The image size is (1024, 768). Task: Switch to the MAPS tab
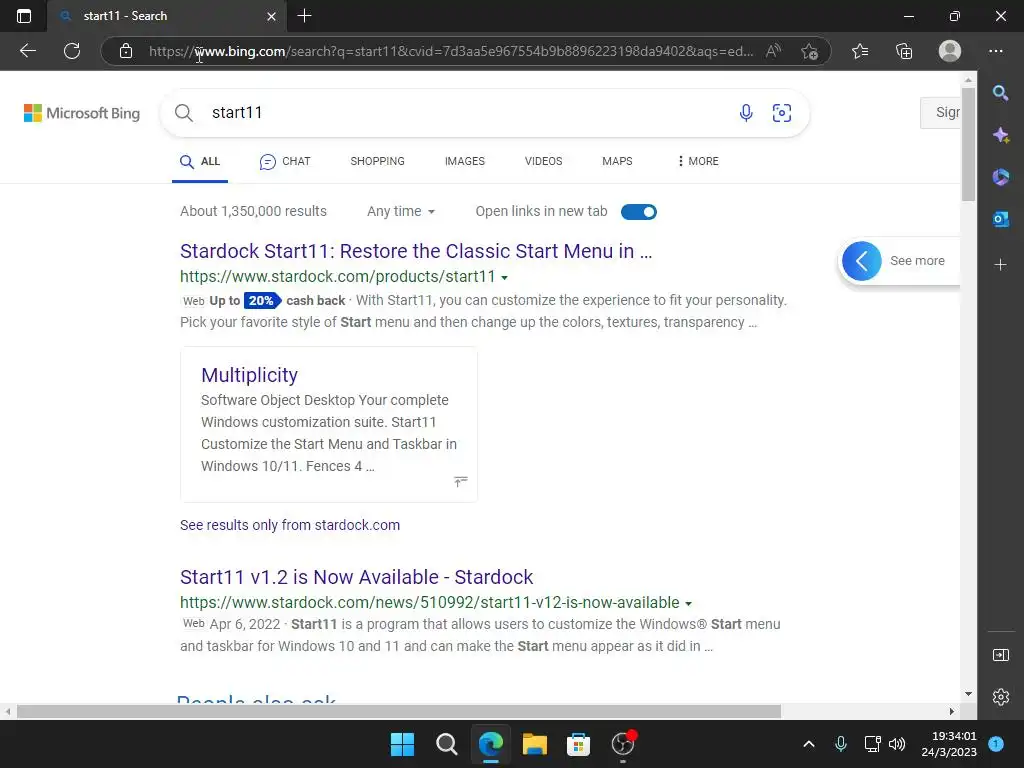click(617, 161)
